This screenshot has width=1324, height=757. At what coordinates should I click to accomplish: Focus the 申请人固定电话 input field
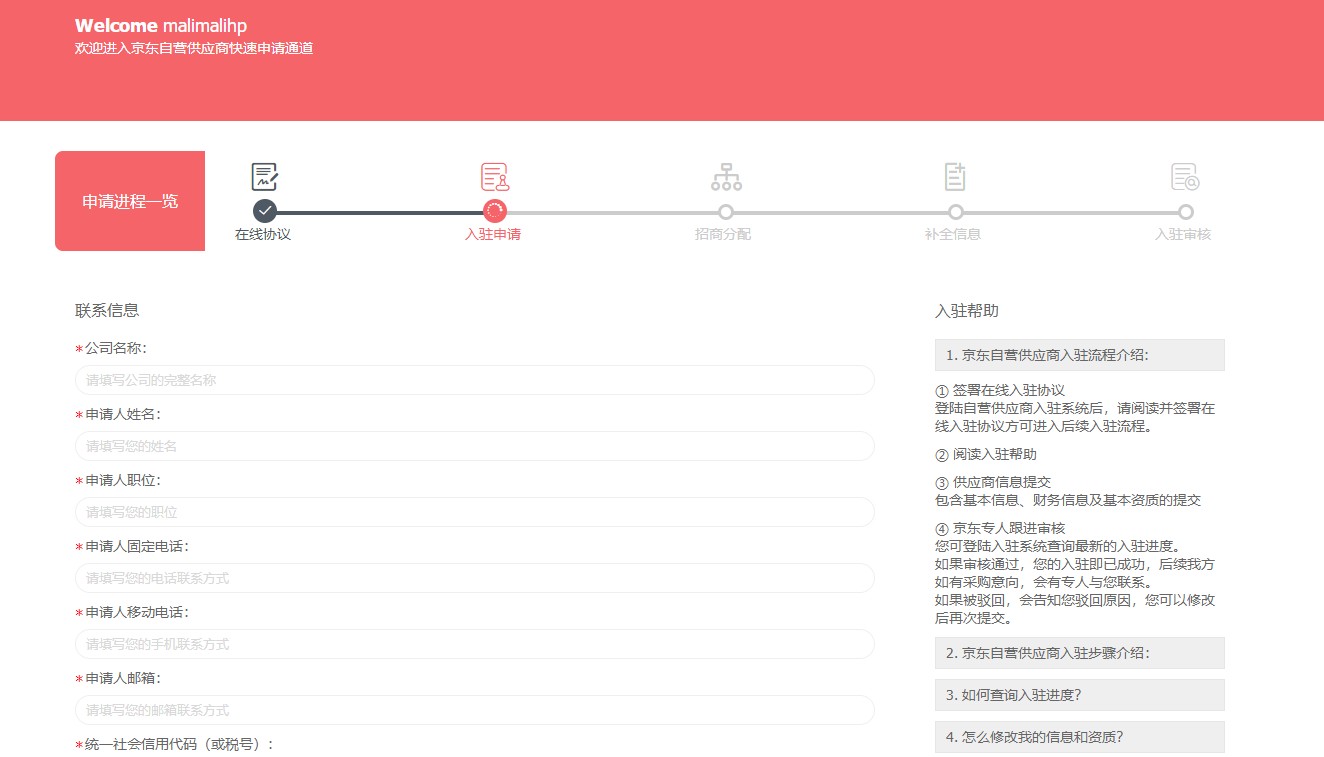pos(475,578)
